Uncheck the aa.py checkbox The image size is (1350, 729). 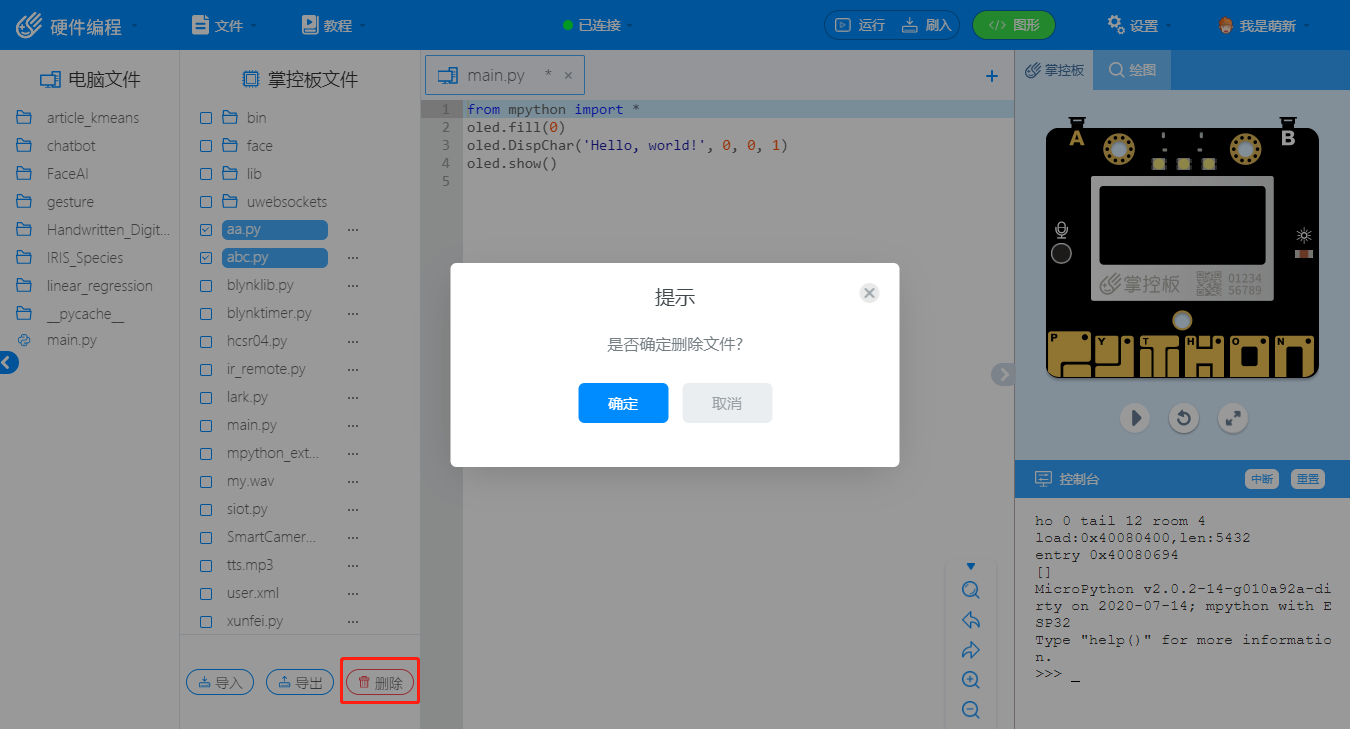[x=206, y=230]
